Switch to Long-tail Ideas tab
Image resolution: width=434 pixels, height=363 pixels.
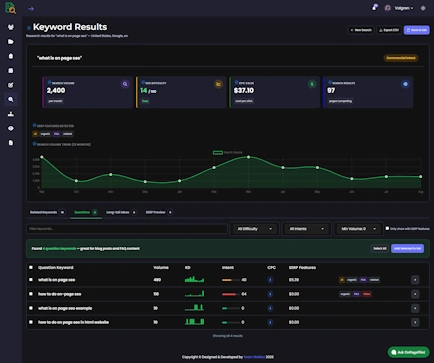[121, 212]
